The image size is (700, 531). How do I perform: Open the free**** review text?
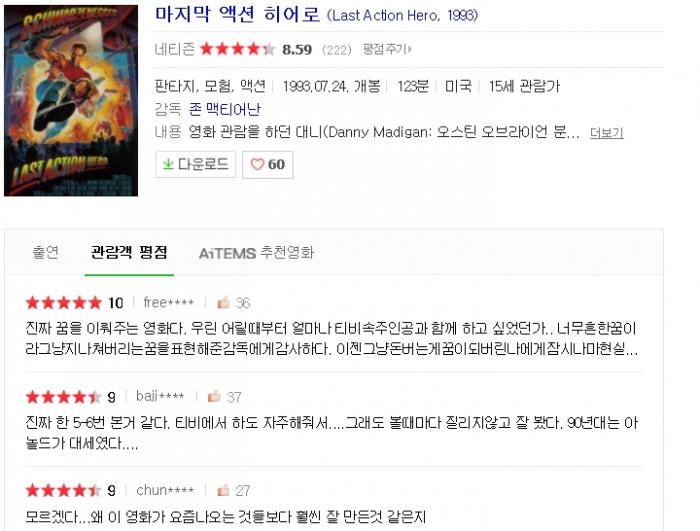point(331,339)
